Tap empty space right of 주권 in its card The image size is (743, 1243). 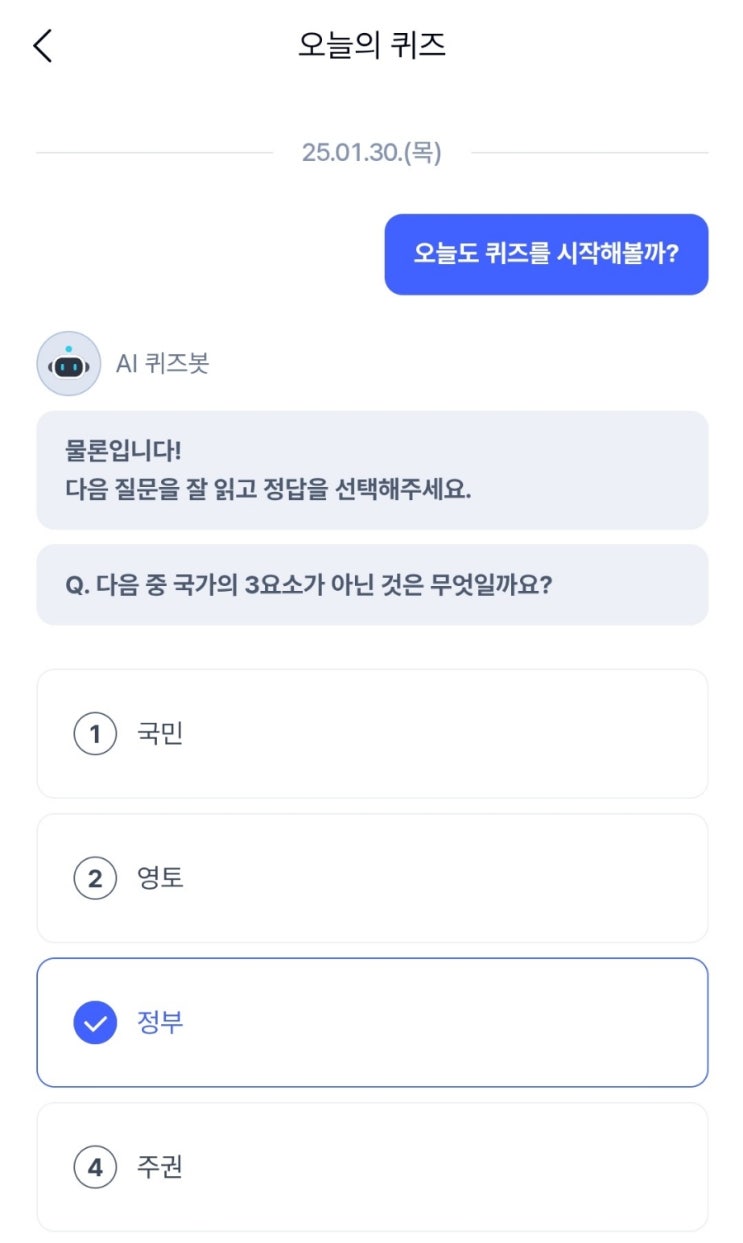[x=450, y=1167]
